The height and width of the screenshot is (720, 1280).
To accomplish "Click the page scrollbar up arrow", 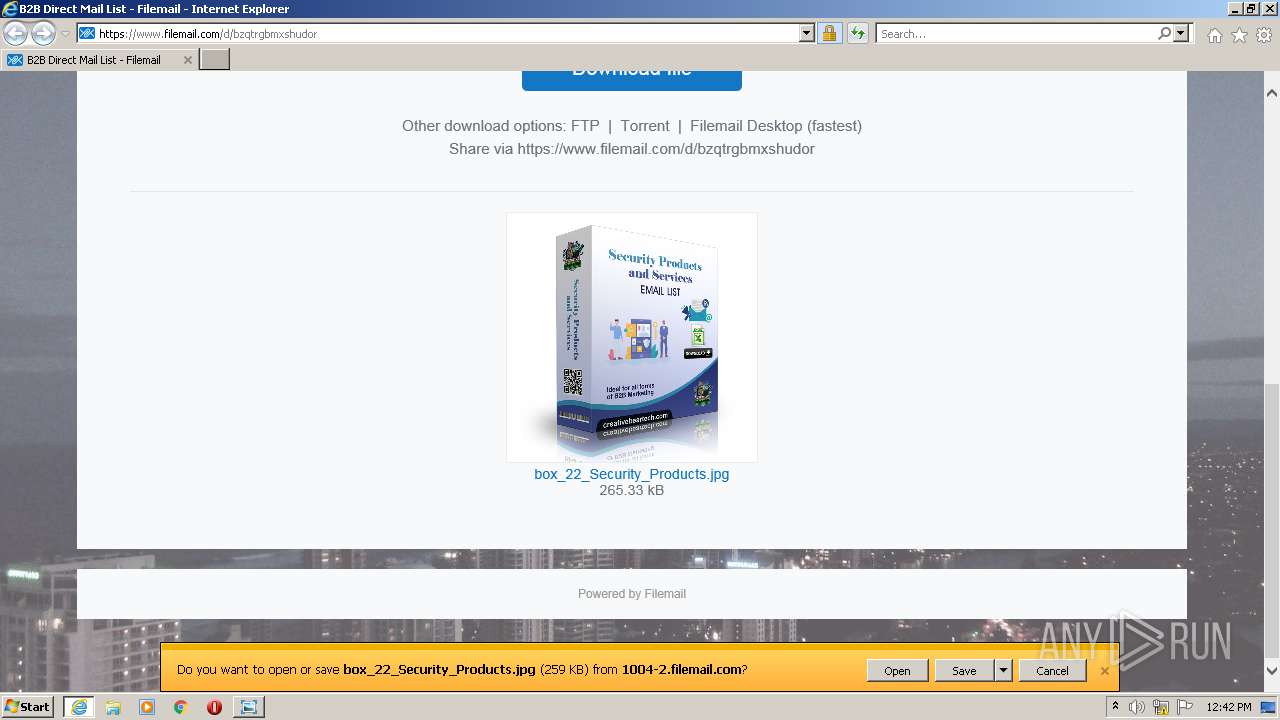I will click(1272, 93).
